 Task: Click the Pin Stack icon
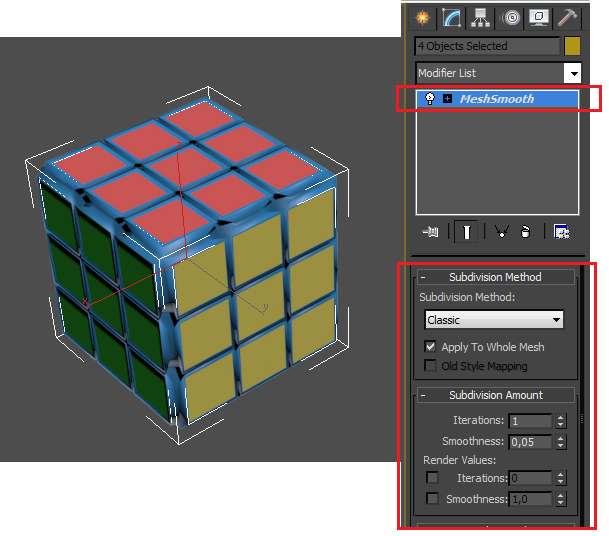tap(430, 232)
